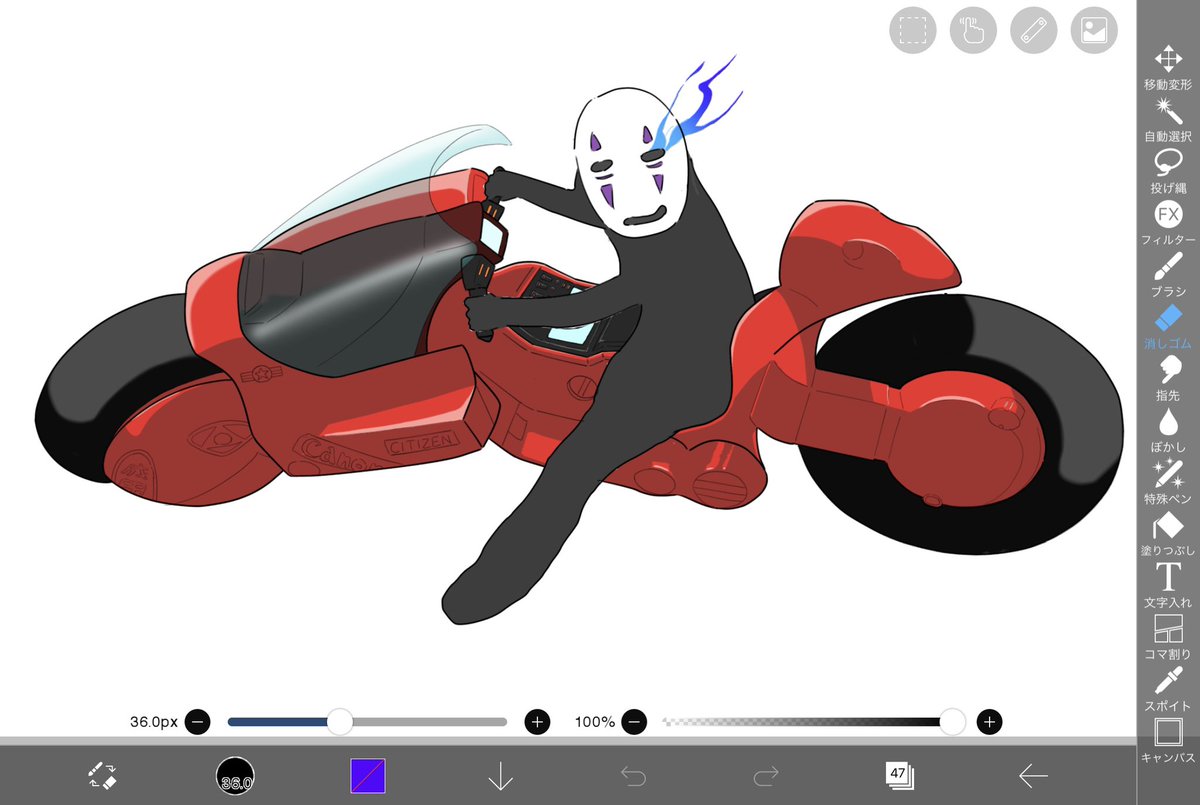
Task: Select the Brush (ブラシ) tool
Action: point(1168,275)
